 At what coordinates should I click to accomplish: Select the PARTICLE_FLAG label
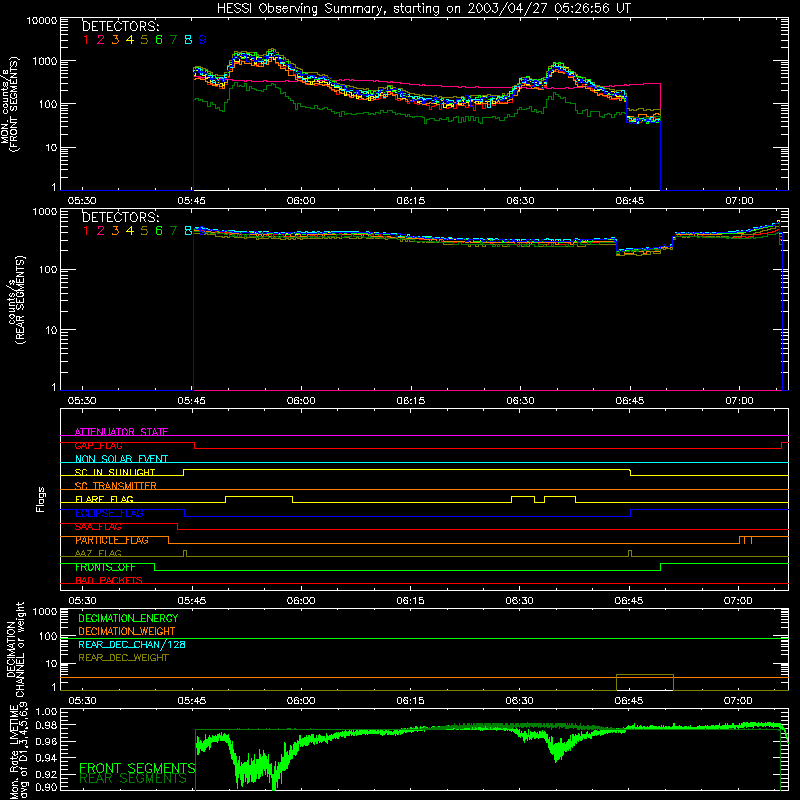click(x=112, y=540)
